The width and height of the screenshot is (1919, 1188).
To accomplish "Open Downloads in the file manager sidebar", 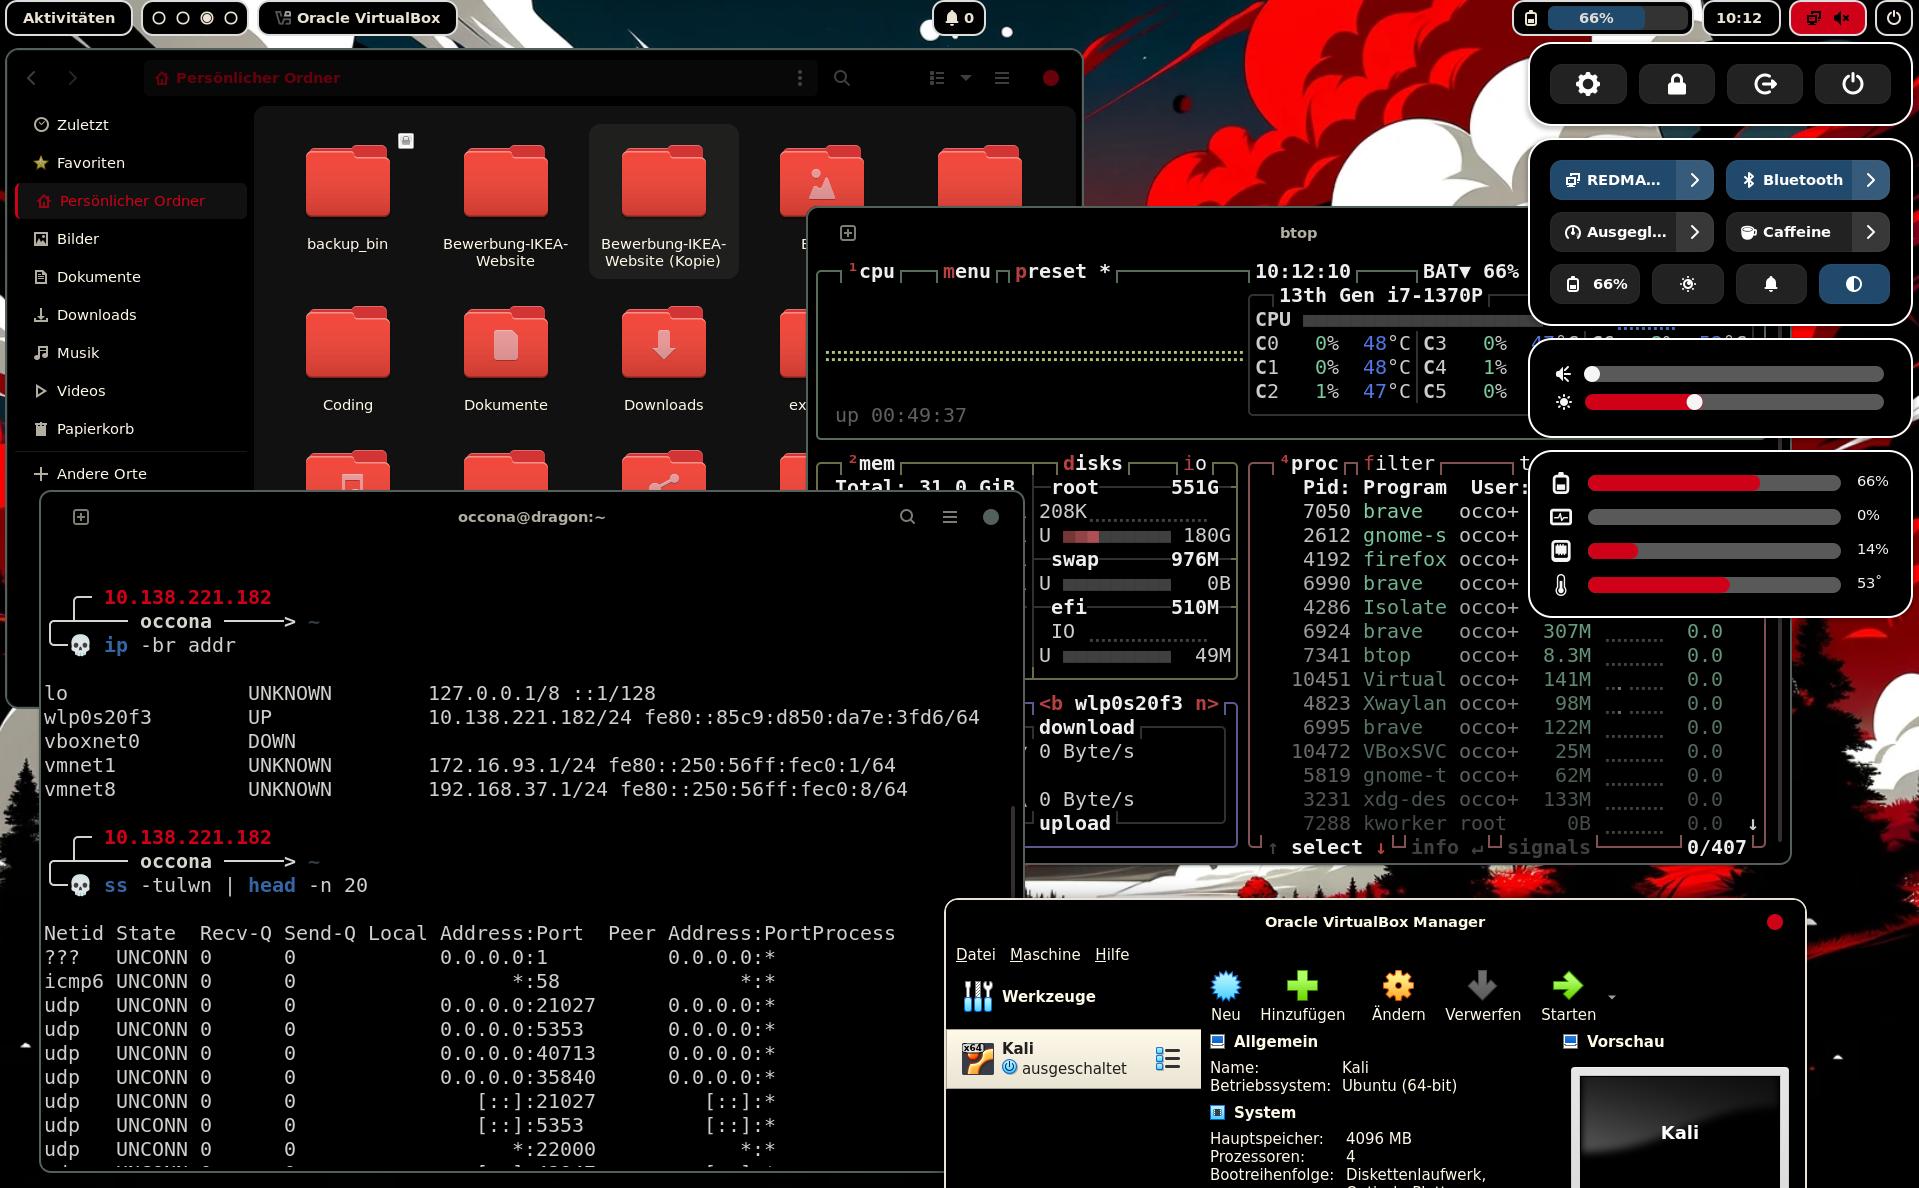I will 96,315.
